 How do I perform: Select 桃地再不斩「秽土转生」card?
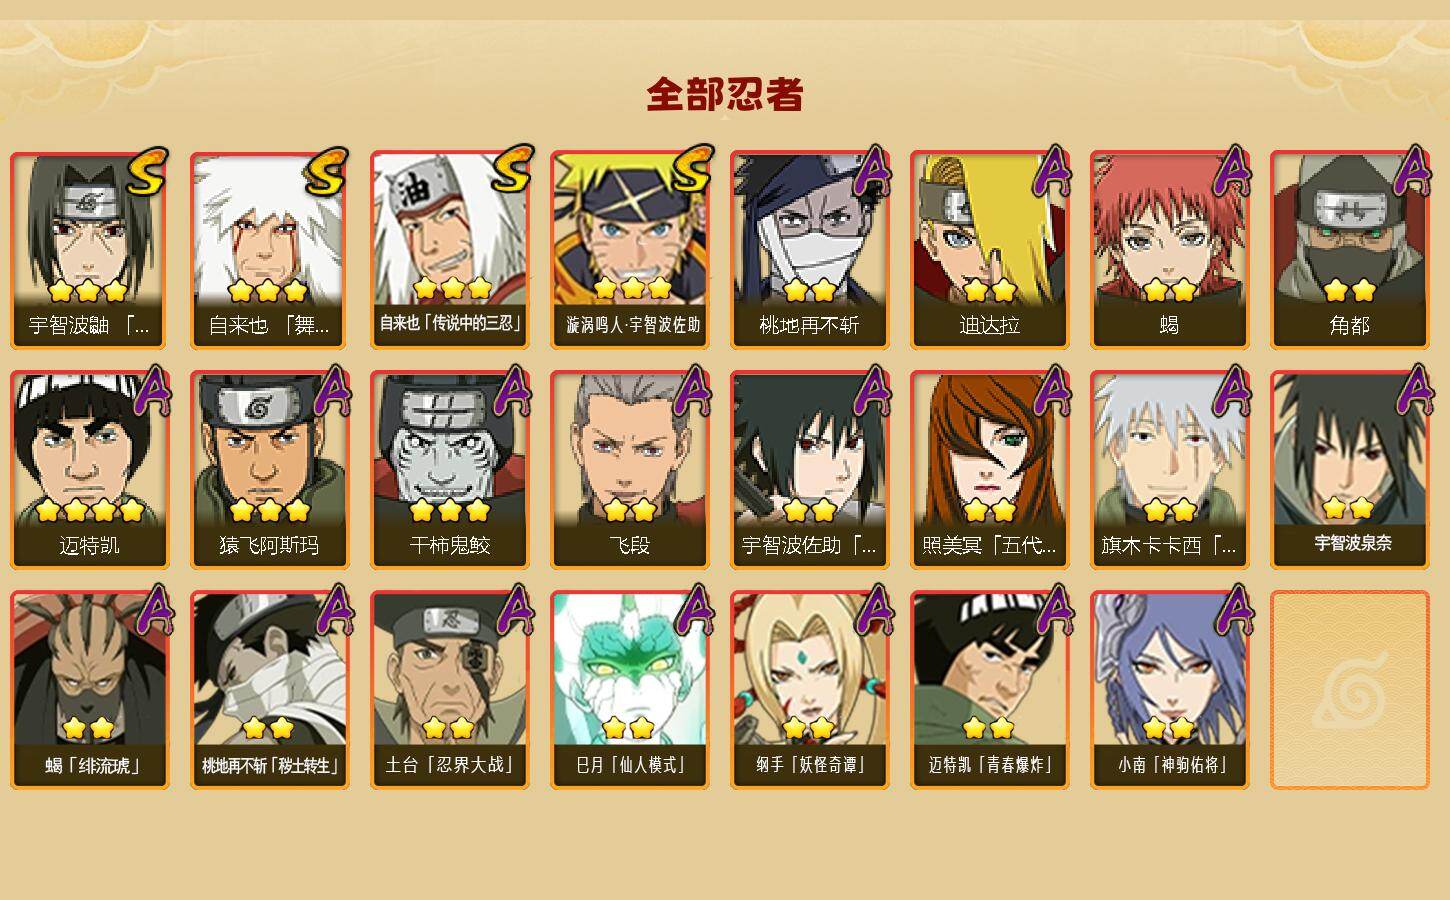[269, 690]
